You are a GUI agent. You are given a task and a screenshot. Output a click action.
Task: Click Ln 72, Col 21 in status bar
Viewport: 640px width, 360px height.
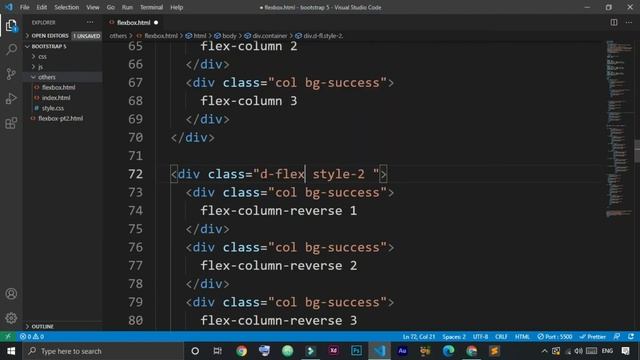point(419,337)
